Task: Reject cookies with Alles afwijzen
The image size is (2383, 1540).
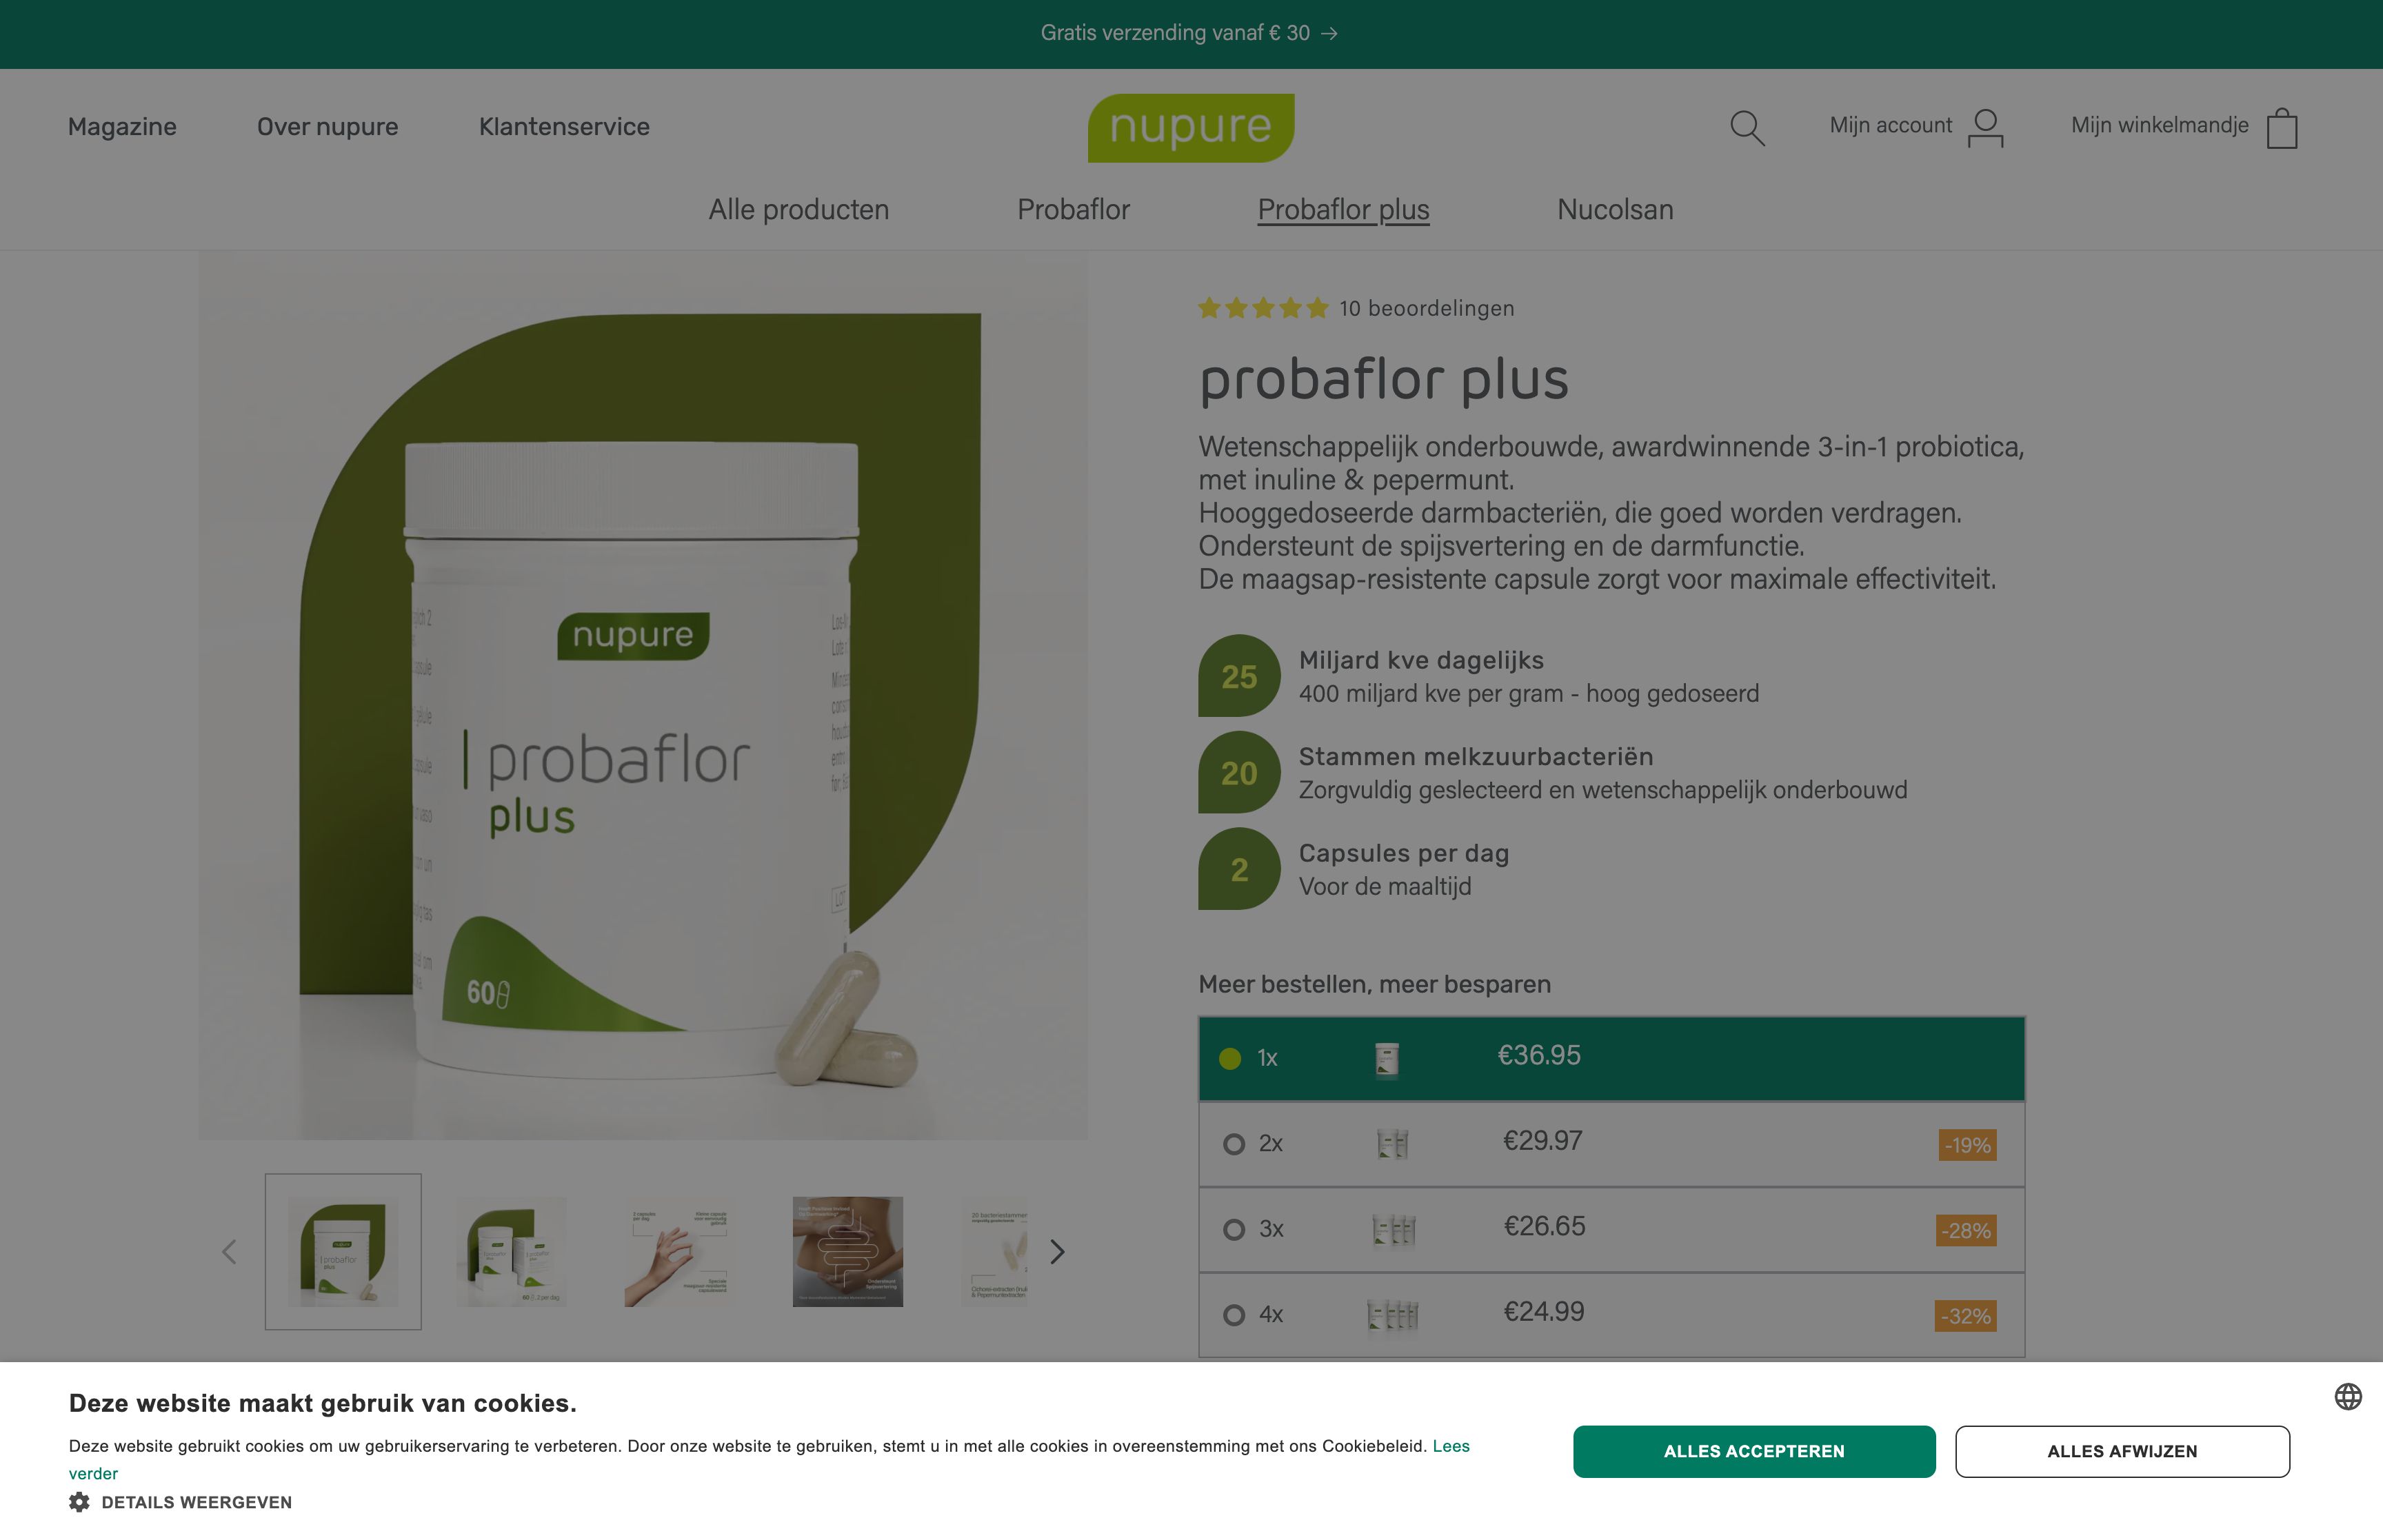Action: coord(2122,1451)
